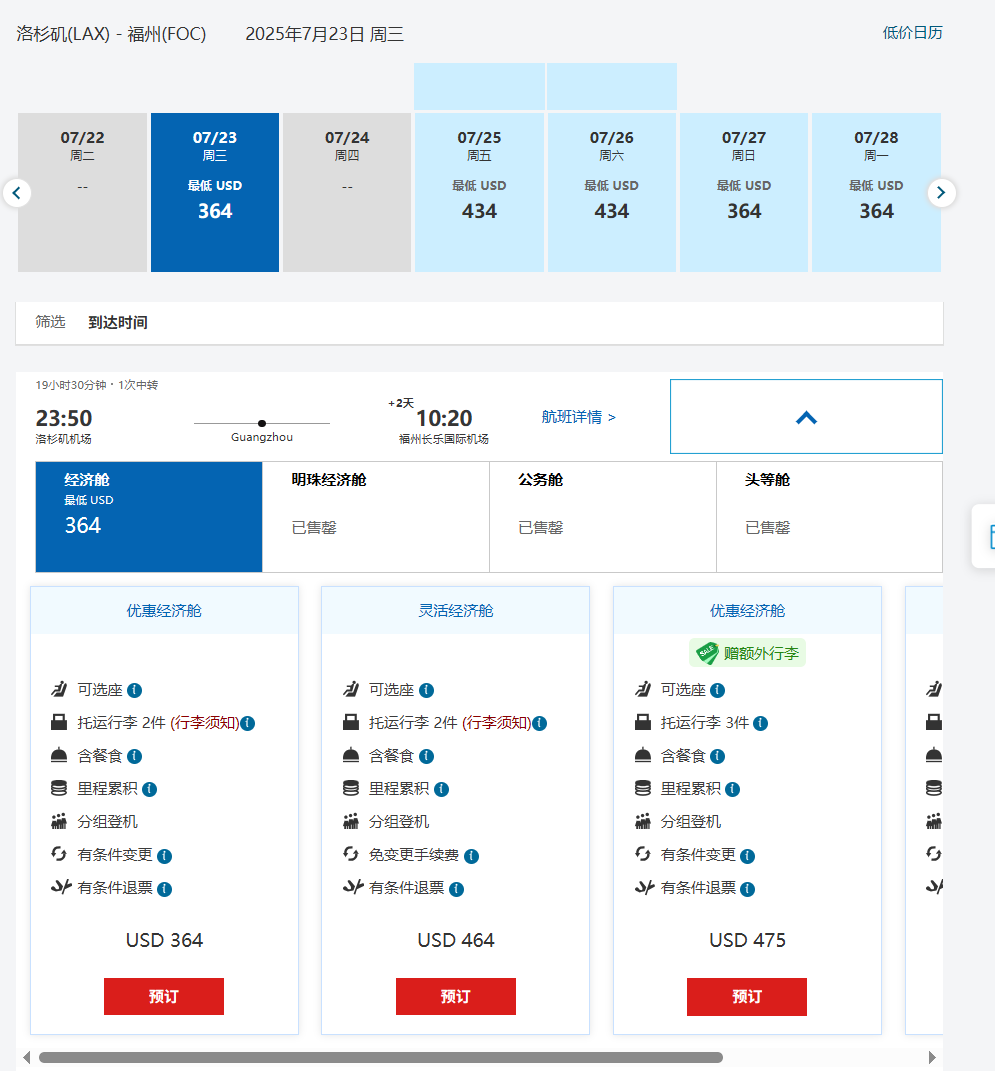
Task: Book the USD 364 优惠经济舱 fare
Action: tap(164, 996)
